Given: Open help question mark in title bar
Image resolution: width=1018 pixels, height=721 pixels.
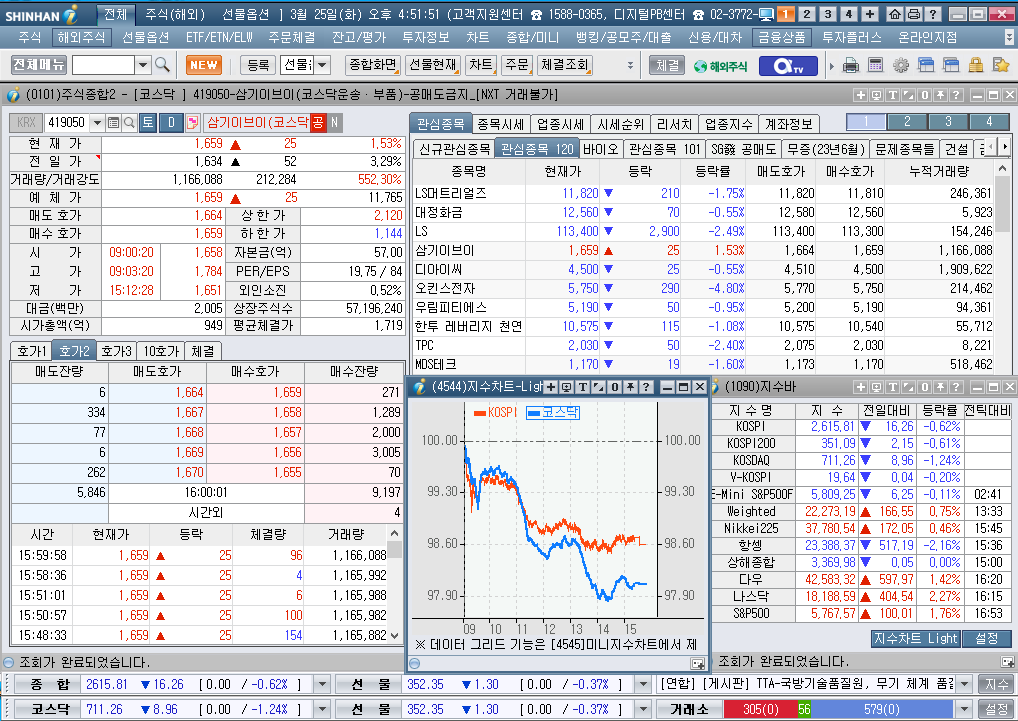Looking at the screenshot, I should 932,14.
